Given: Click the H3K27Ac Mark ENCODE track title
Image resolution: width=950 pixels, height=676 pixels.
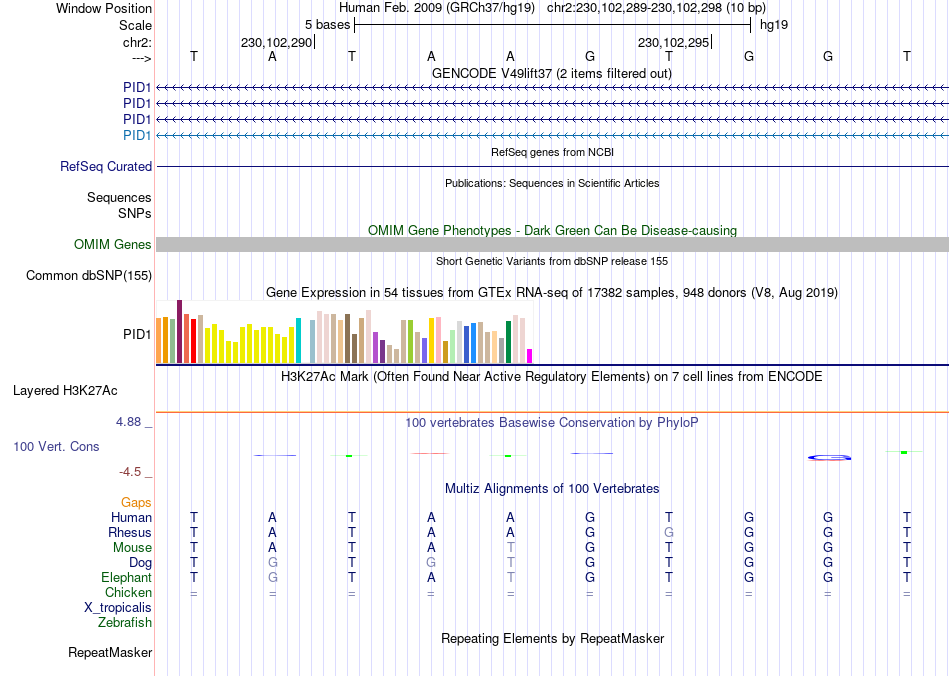Looking at the screenshot, I should click(552, 376).
